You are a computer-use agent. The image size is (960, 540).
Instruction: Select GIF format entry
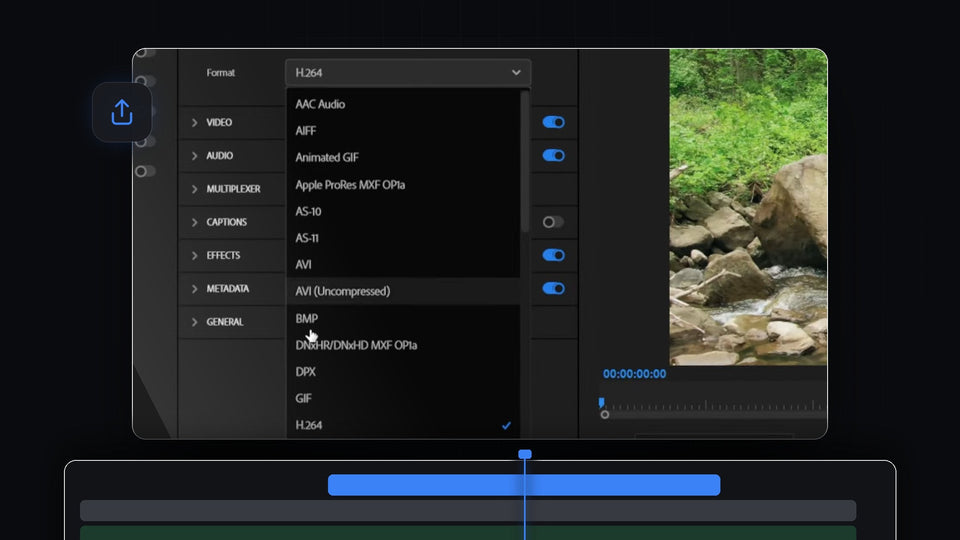pos(403,399)
